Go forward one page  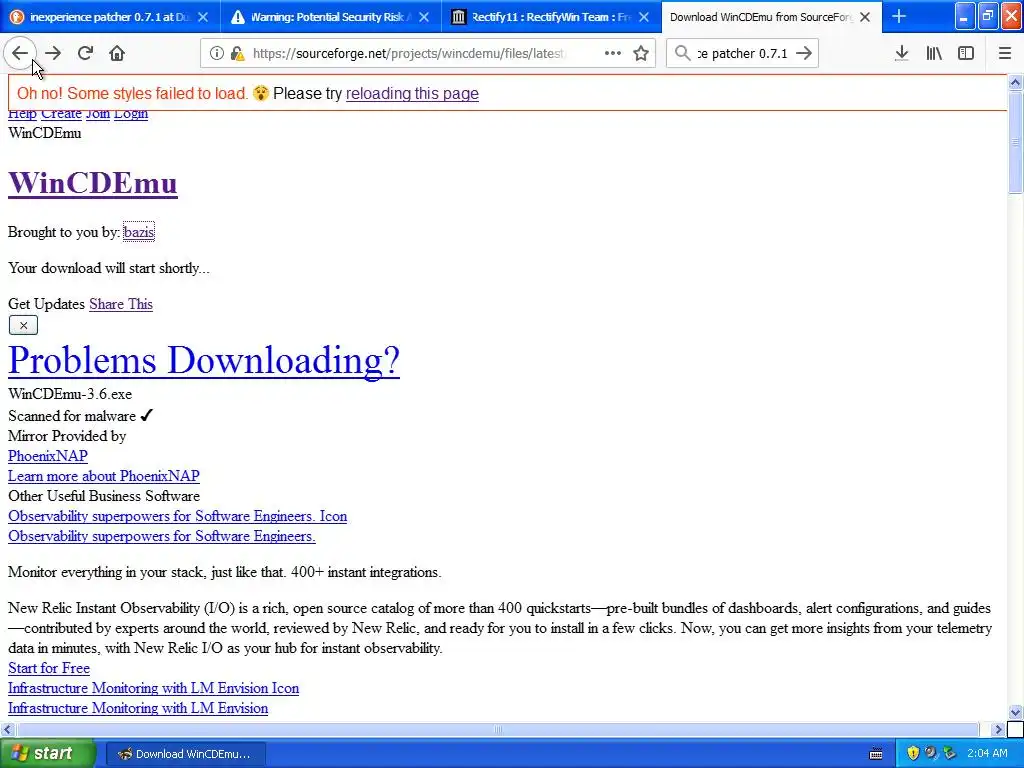coord(53,54)
